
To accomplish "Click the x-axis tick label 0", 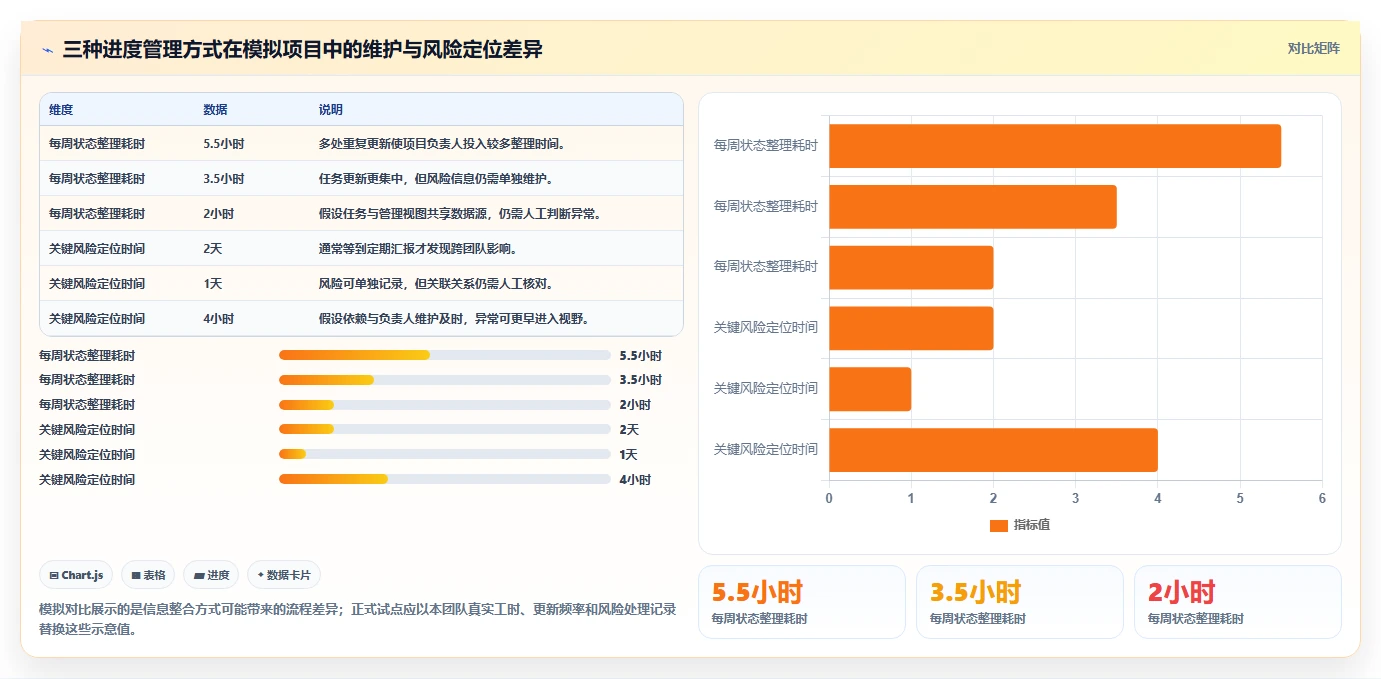I will pos(829,498).
